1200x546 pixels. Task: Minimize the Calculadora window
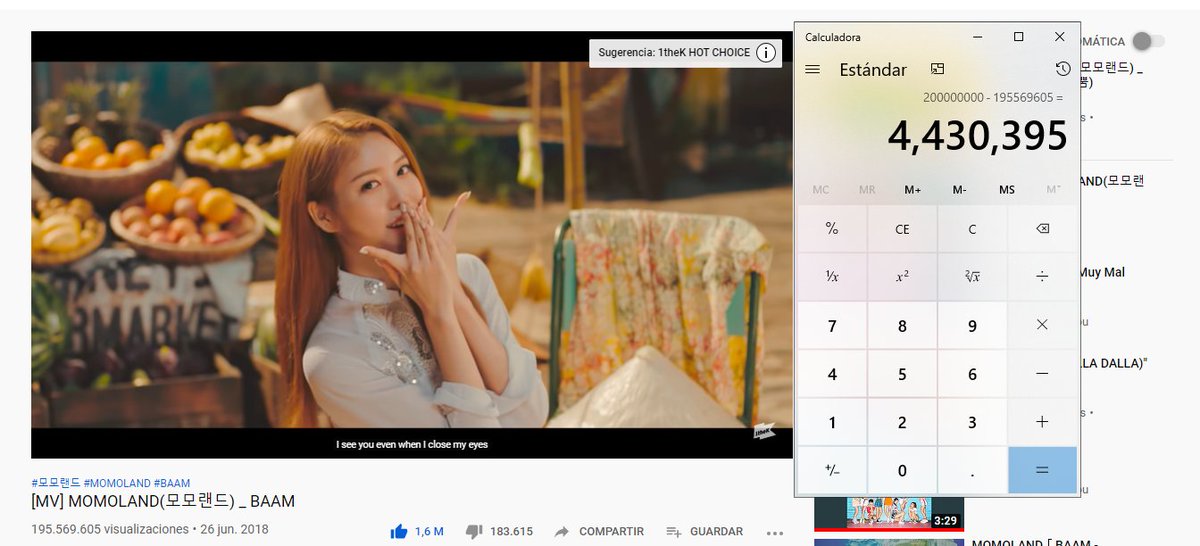click(977, 37)
